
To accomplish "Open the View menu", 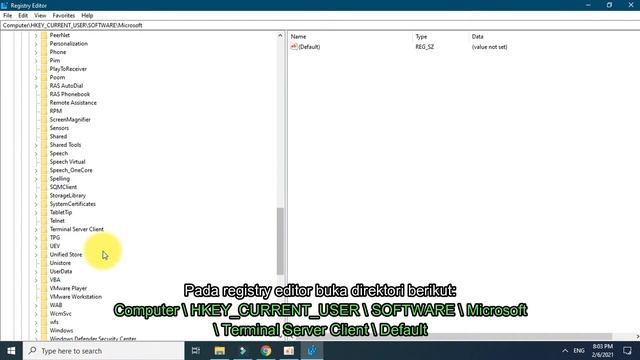I will [40, 16].
